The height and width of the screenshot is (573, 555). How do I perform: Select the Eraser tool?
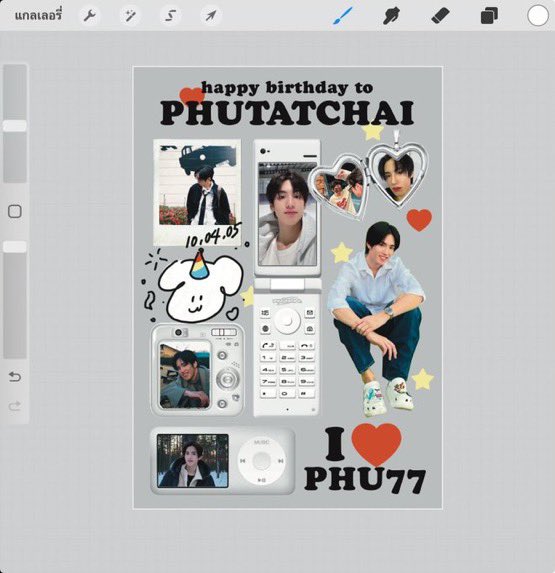pos(440,16)
